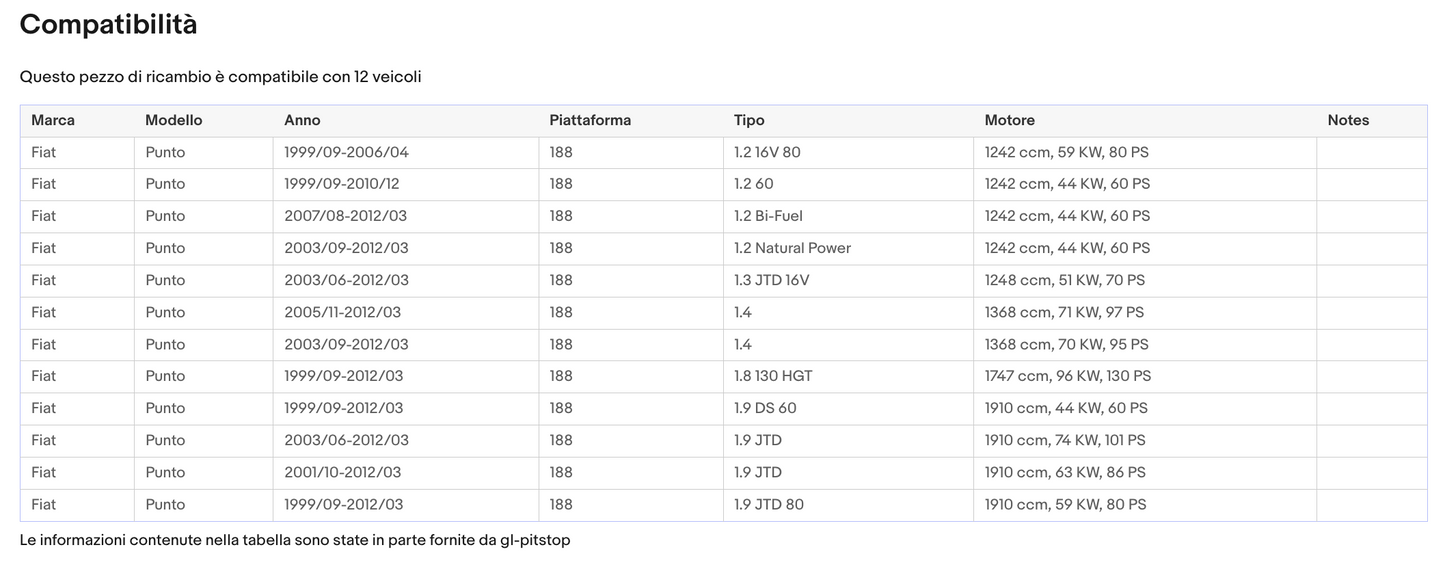This screenshot has height=569, width=1445.
Task: Click the Marca column header
Action: (53, 120)
